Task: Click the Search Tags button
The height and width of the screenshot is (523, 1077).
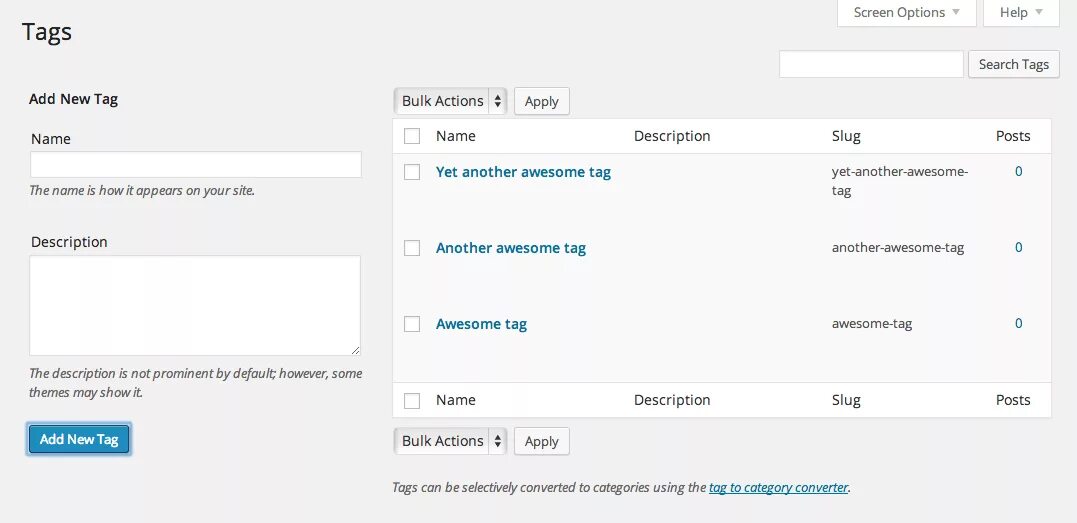Action: (x=1014, y=64)
